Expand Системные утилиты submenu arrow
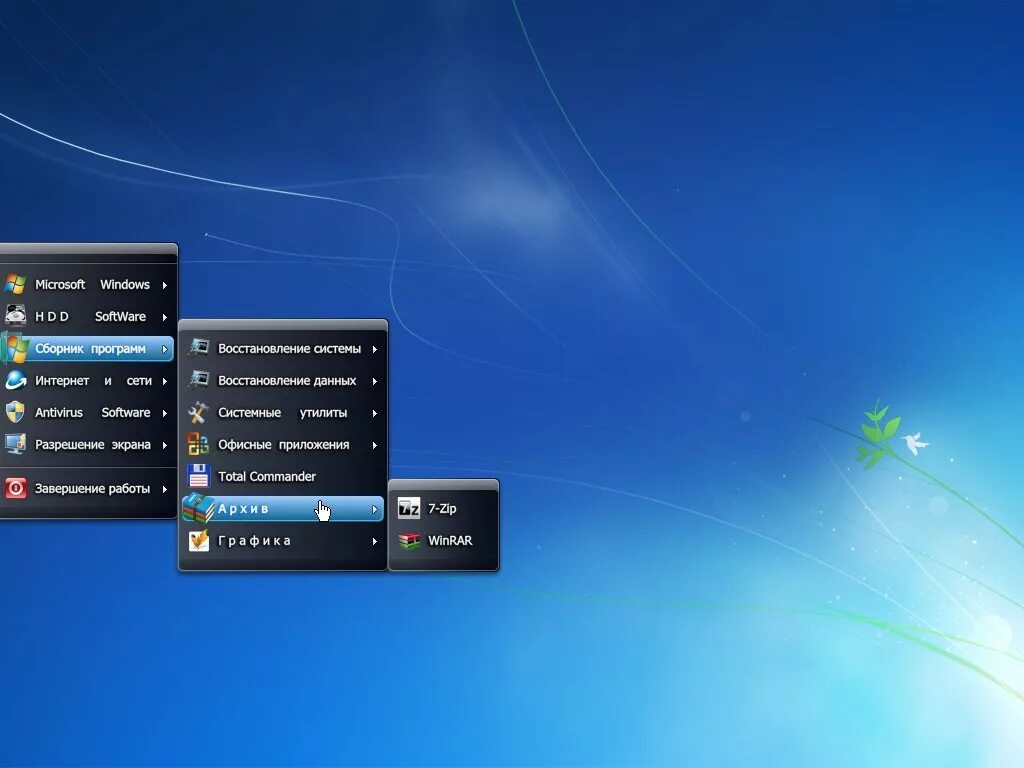The image size is (1024, 768). point(375,413)
